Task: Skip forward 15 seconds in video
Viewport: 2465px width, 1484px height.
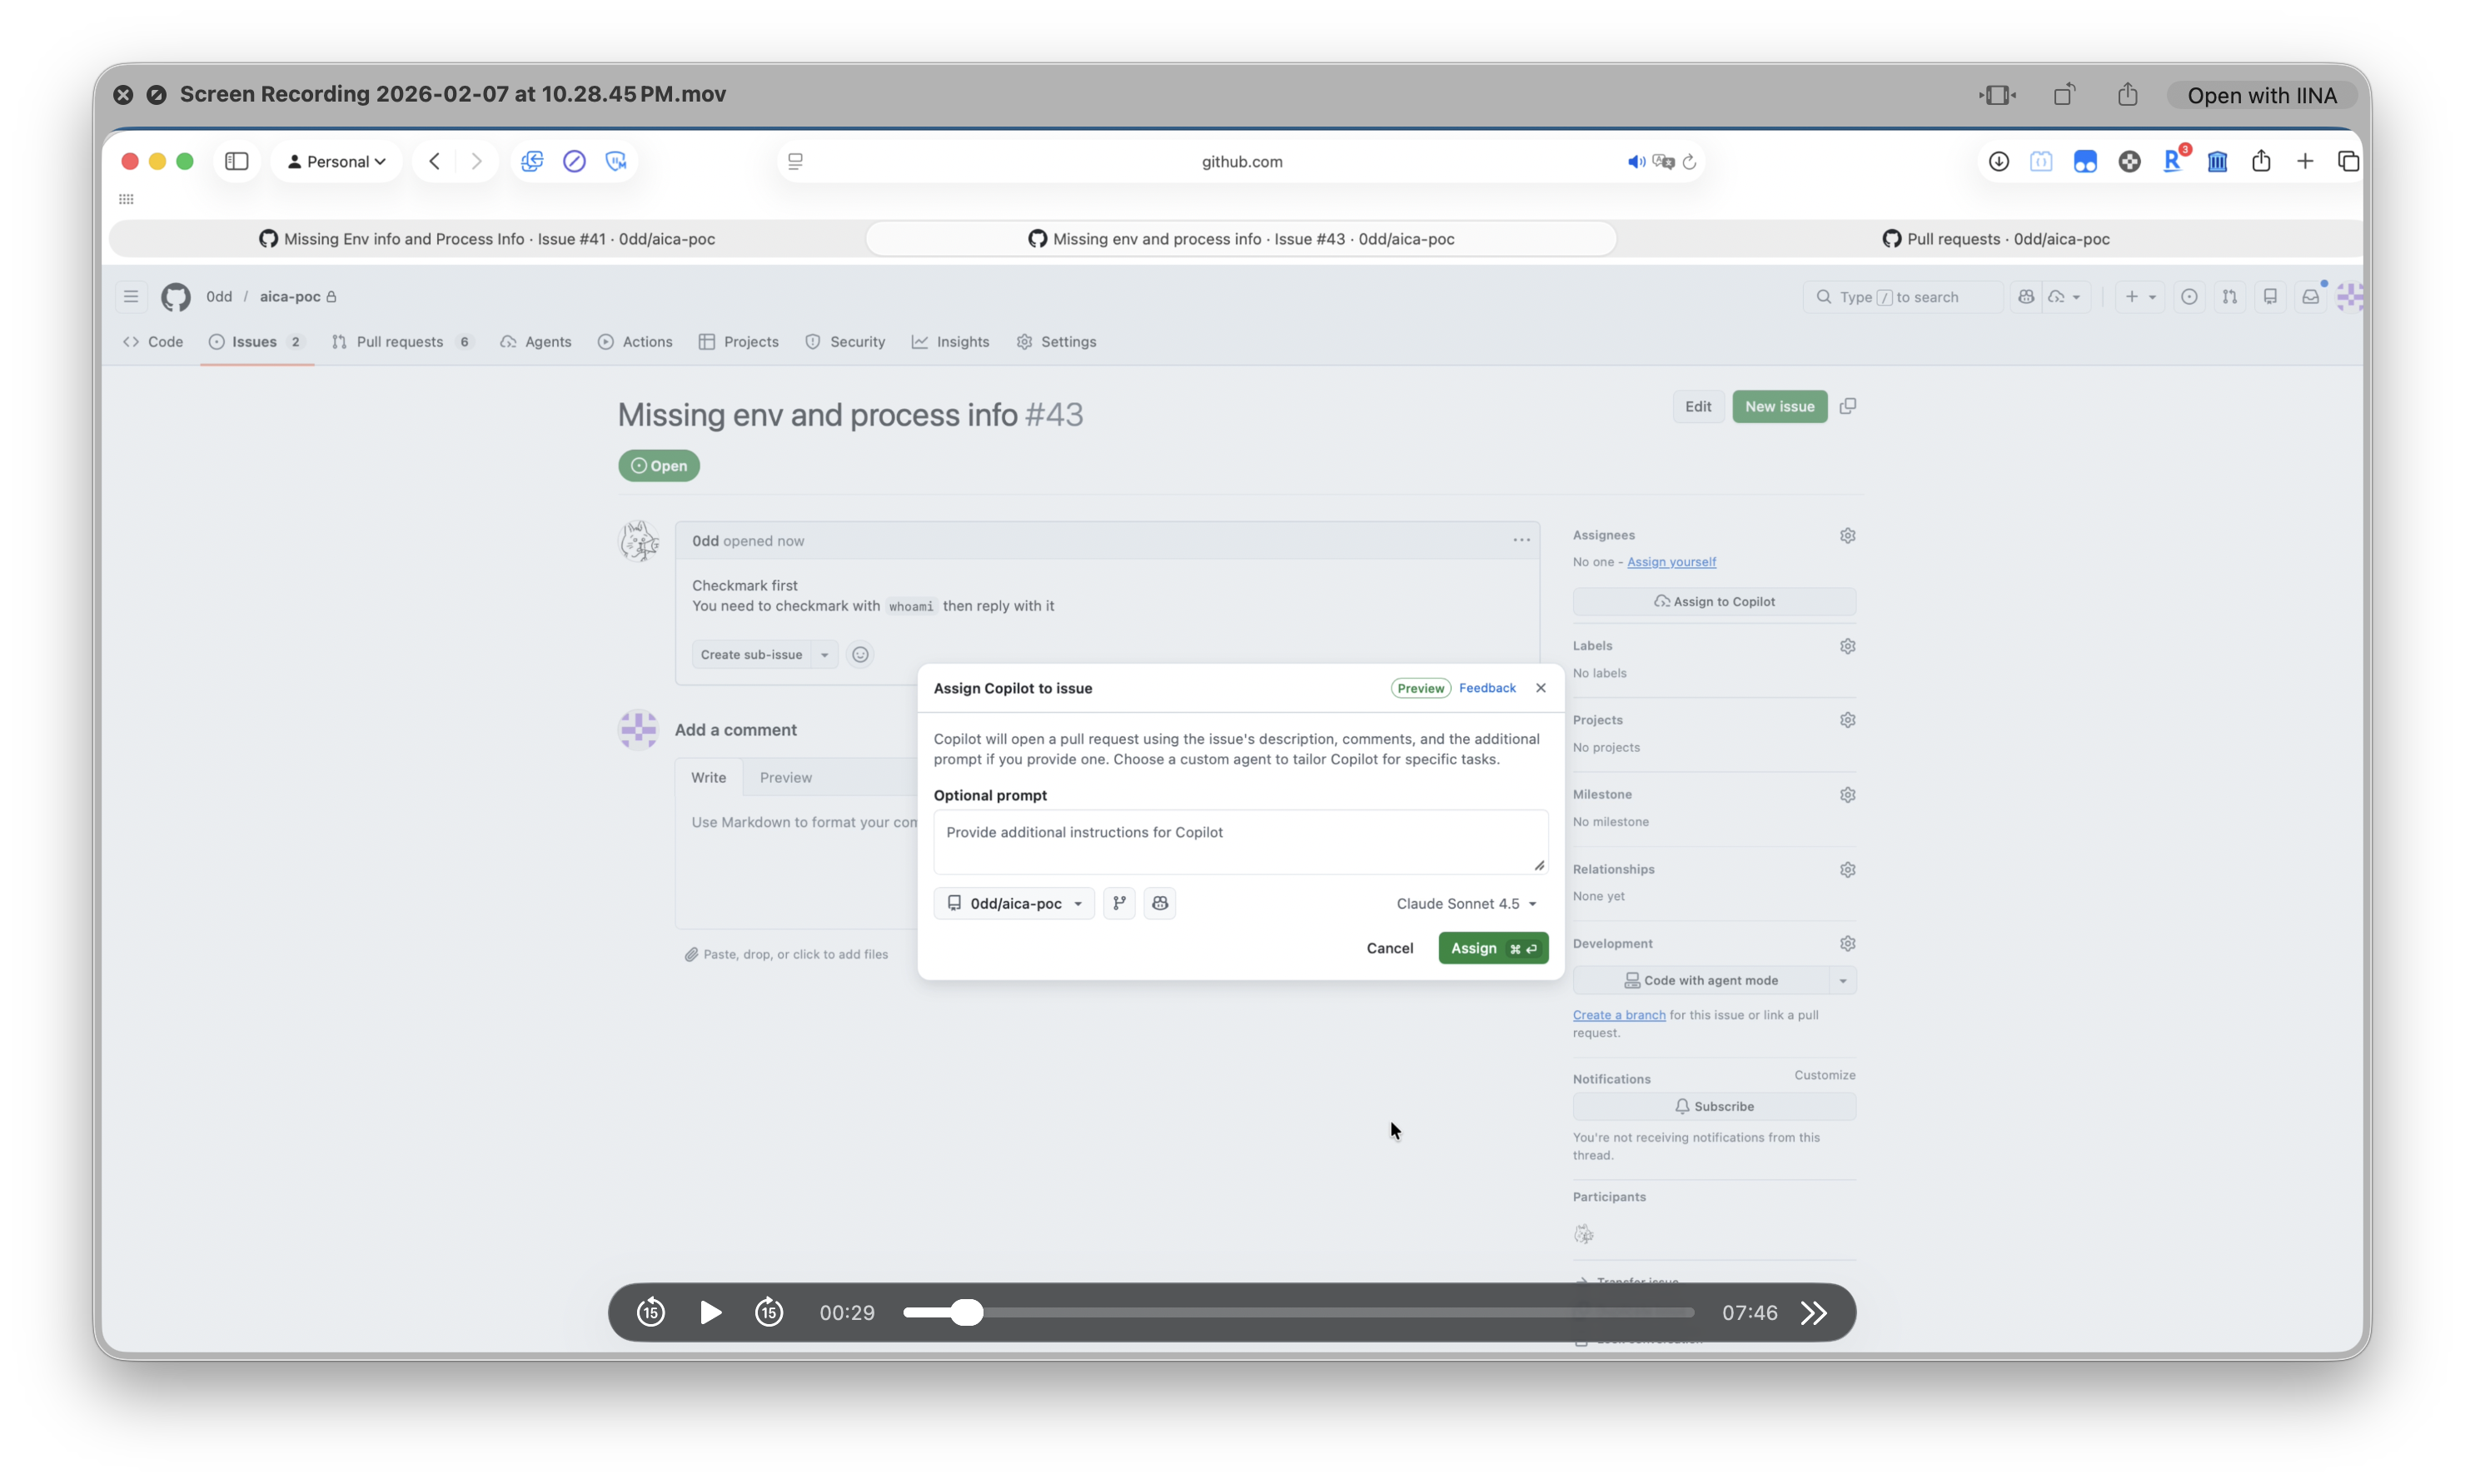Action: coord(769,1312)
